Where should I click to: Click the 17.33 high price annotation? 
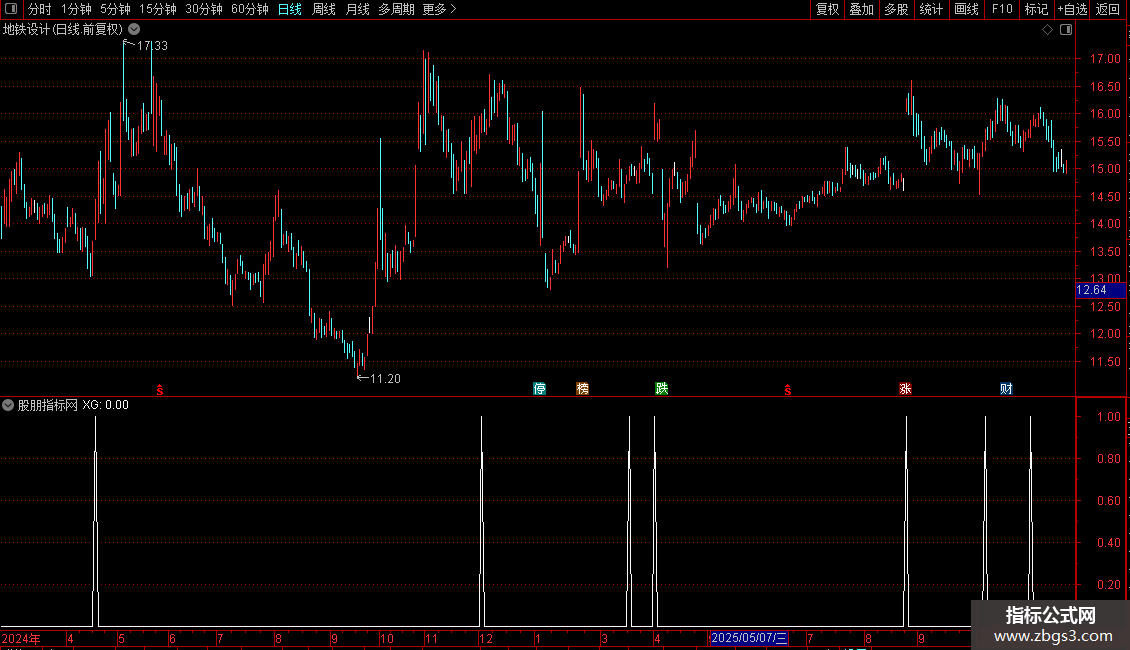[152, 45]
